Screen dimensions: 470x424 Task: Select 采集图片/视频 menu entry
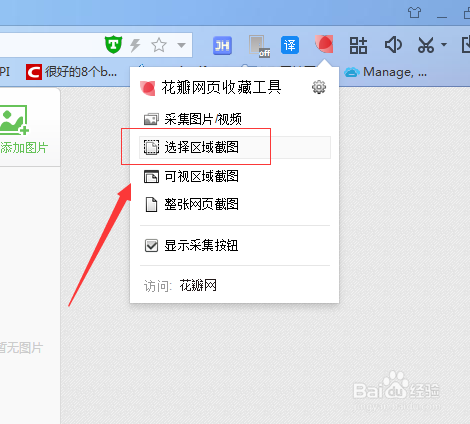[x=235, y=119]
